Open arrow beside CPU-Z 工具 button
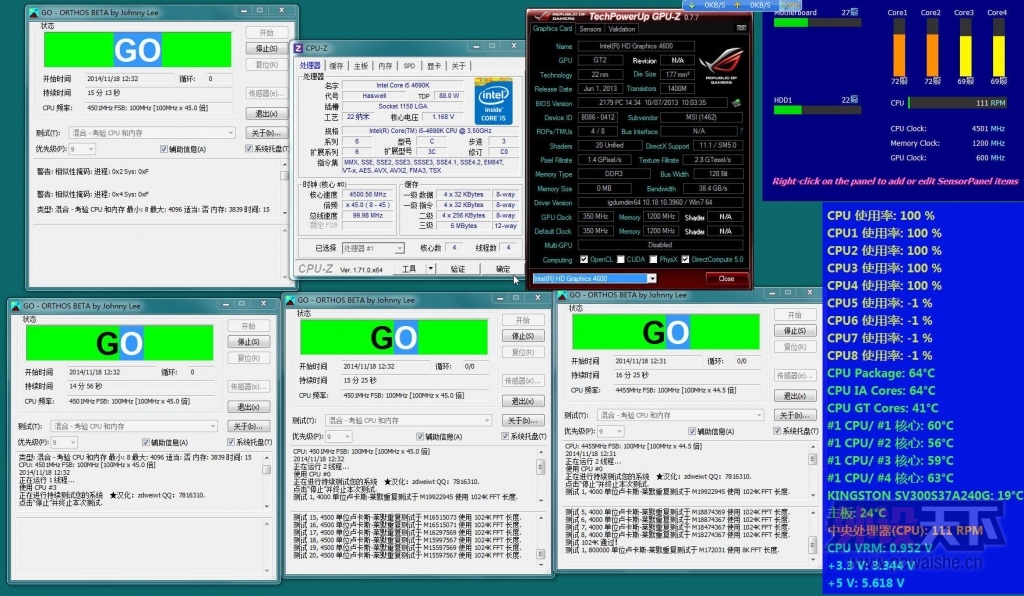This screenshot has height=596, width=1024. tap(430, 269)
